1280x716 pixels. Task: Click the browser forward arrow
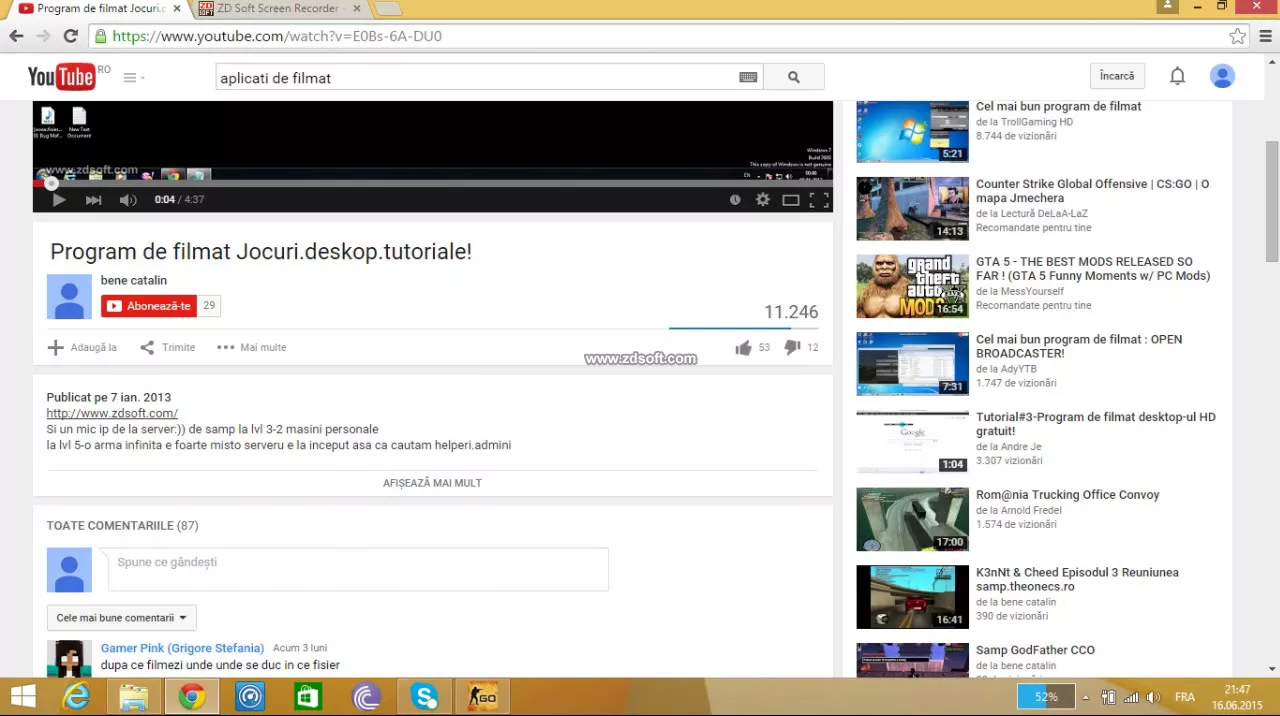pos(43,36)
